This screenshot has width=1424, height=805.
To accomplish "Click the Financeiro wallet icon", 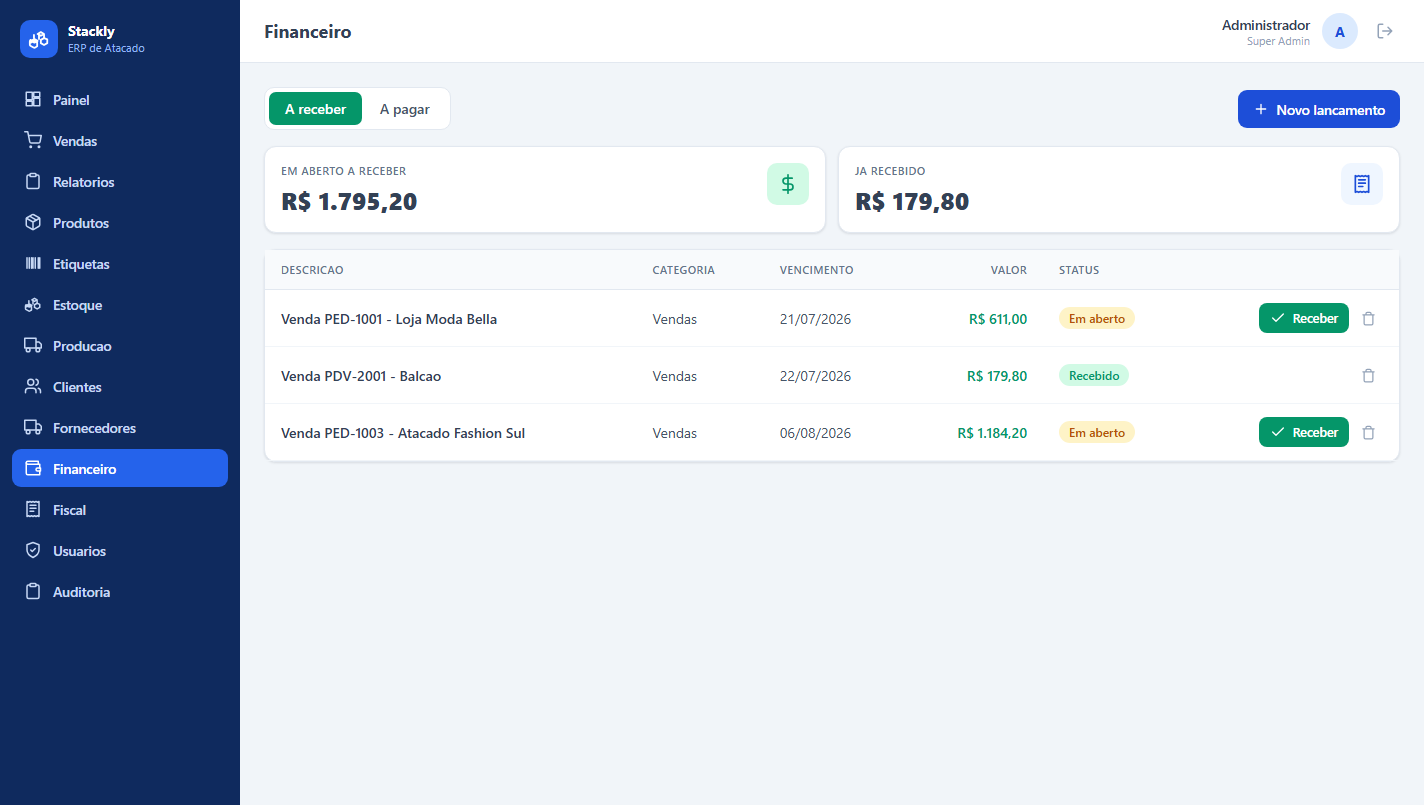I will click(33, 469).
